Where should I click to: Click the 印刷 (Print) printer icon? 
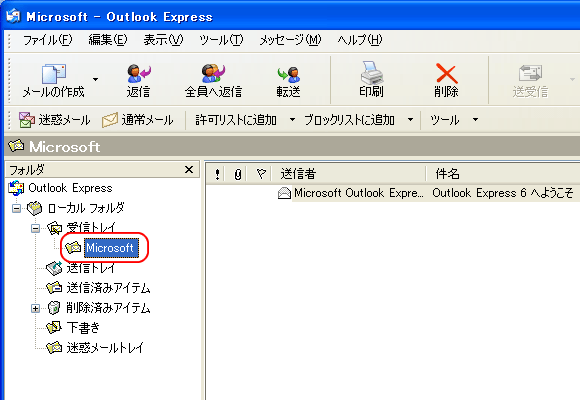pyautogui.click(x=371, y=73)
